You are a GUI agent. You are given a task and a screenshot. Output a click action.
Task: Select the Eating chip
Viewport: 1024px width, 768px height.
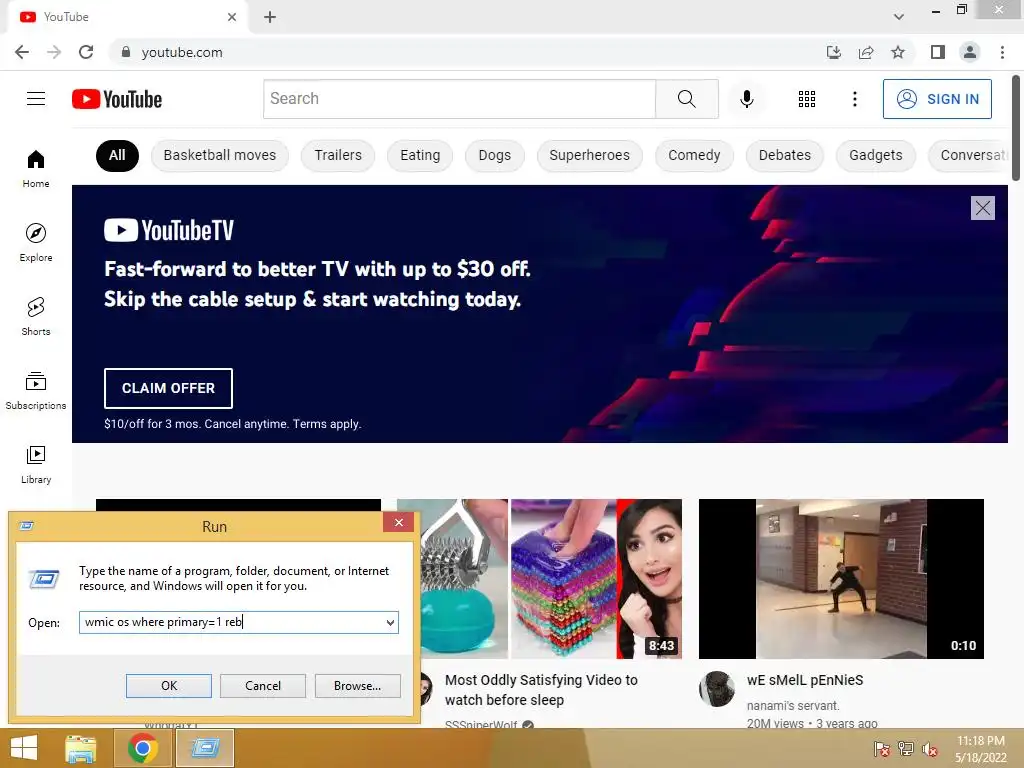(420, 155)
